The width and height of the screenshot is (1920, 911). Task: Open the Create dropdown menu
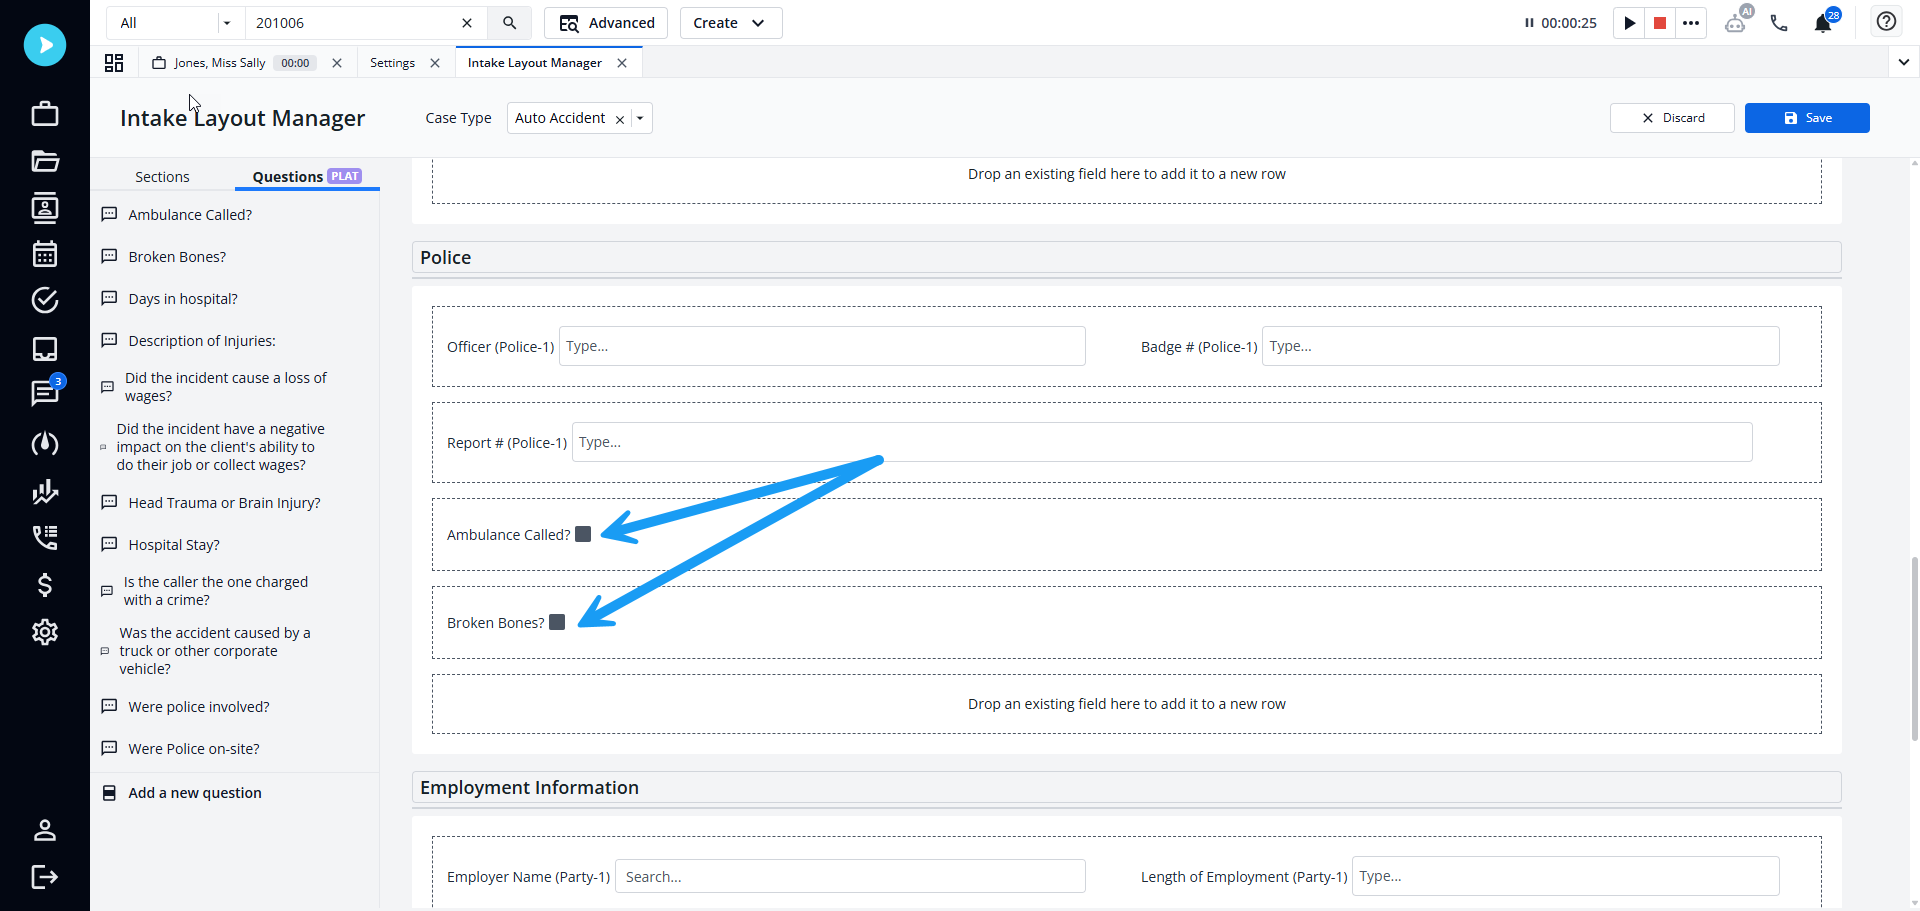pyautogui.click(x=730, y=22)
